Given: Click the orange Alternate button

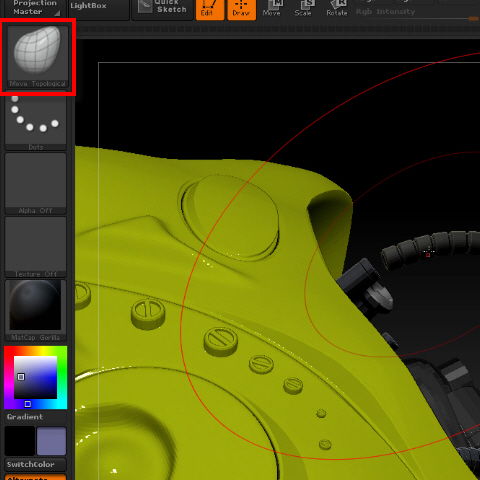Looking at the screenshot, I should pos(35,477).
